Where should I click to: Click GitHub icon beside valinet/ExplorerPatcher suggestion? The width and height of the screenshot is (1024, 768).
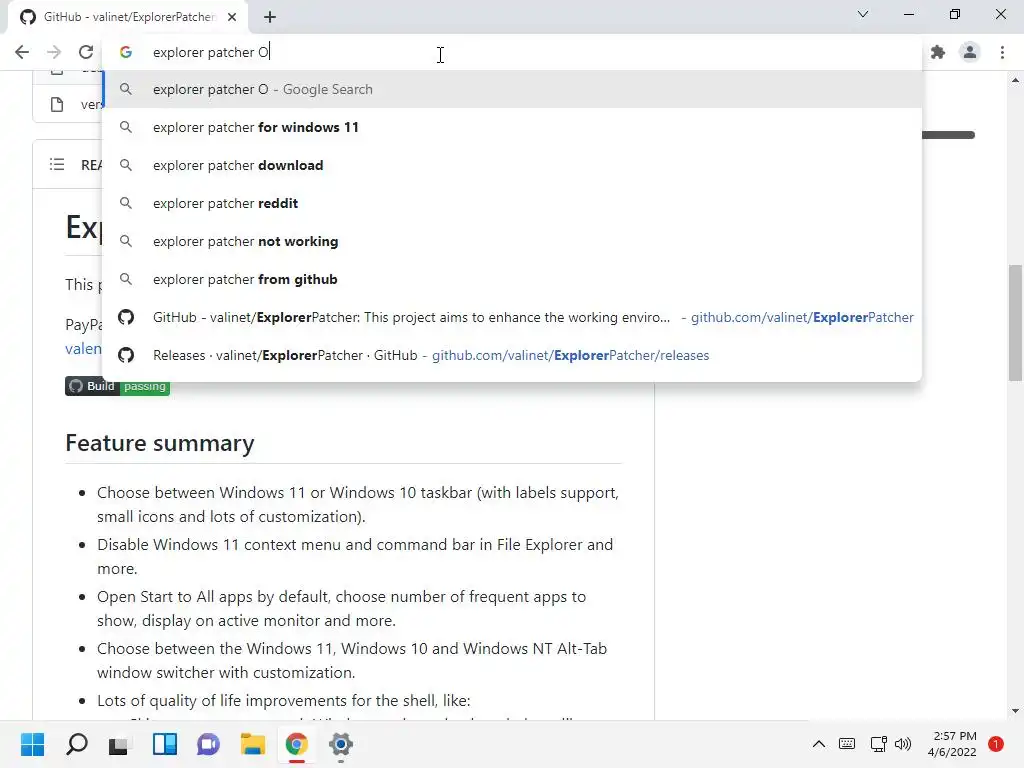pyautogui.click(x=126, y=317)
